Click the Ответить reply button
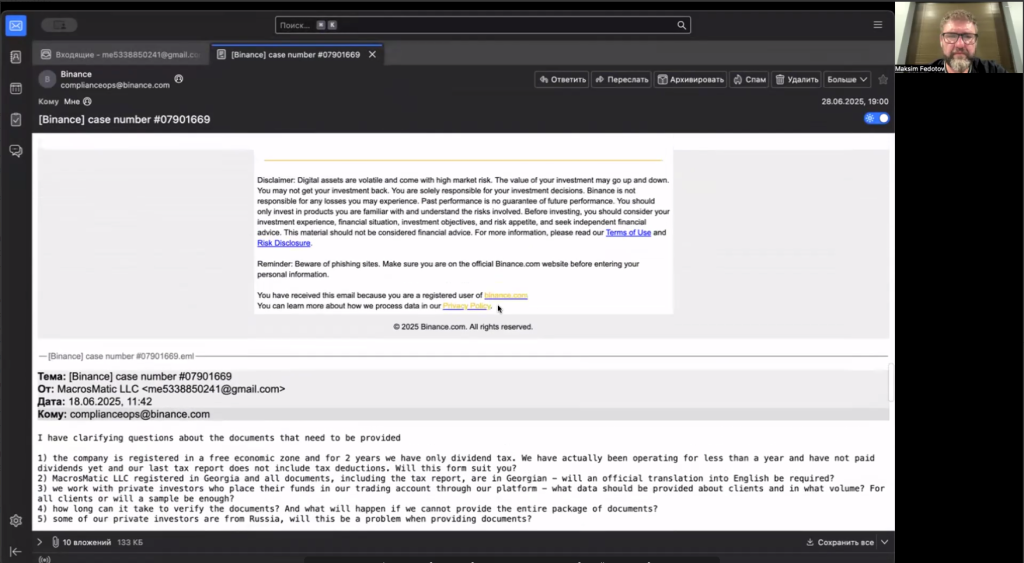This screenshot has height=563, width=1024. click(562, 79)
